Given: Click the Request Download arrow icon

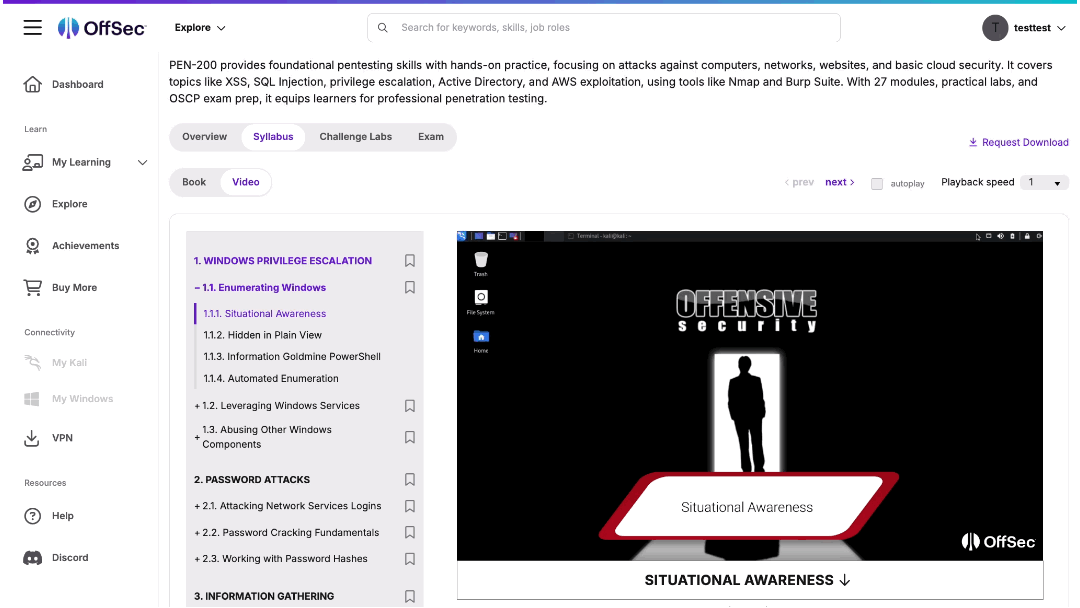Looking at the screenshot, I should click(973, 143).
